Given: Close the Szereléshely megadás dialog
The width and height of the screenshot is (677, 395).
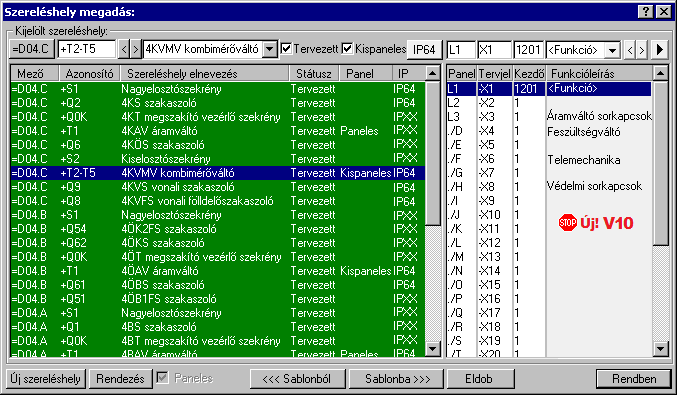Looking at the screenshot, I should tap(663, 12).
